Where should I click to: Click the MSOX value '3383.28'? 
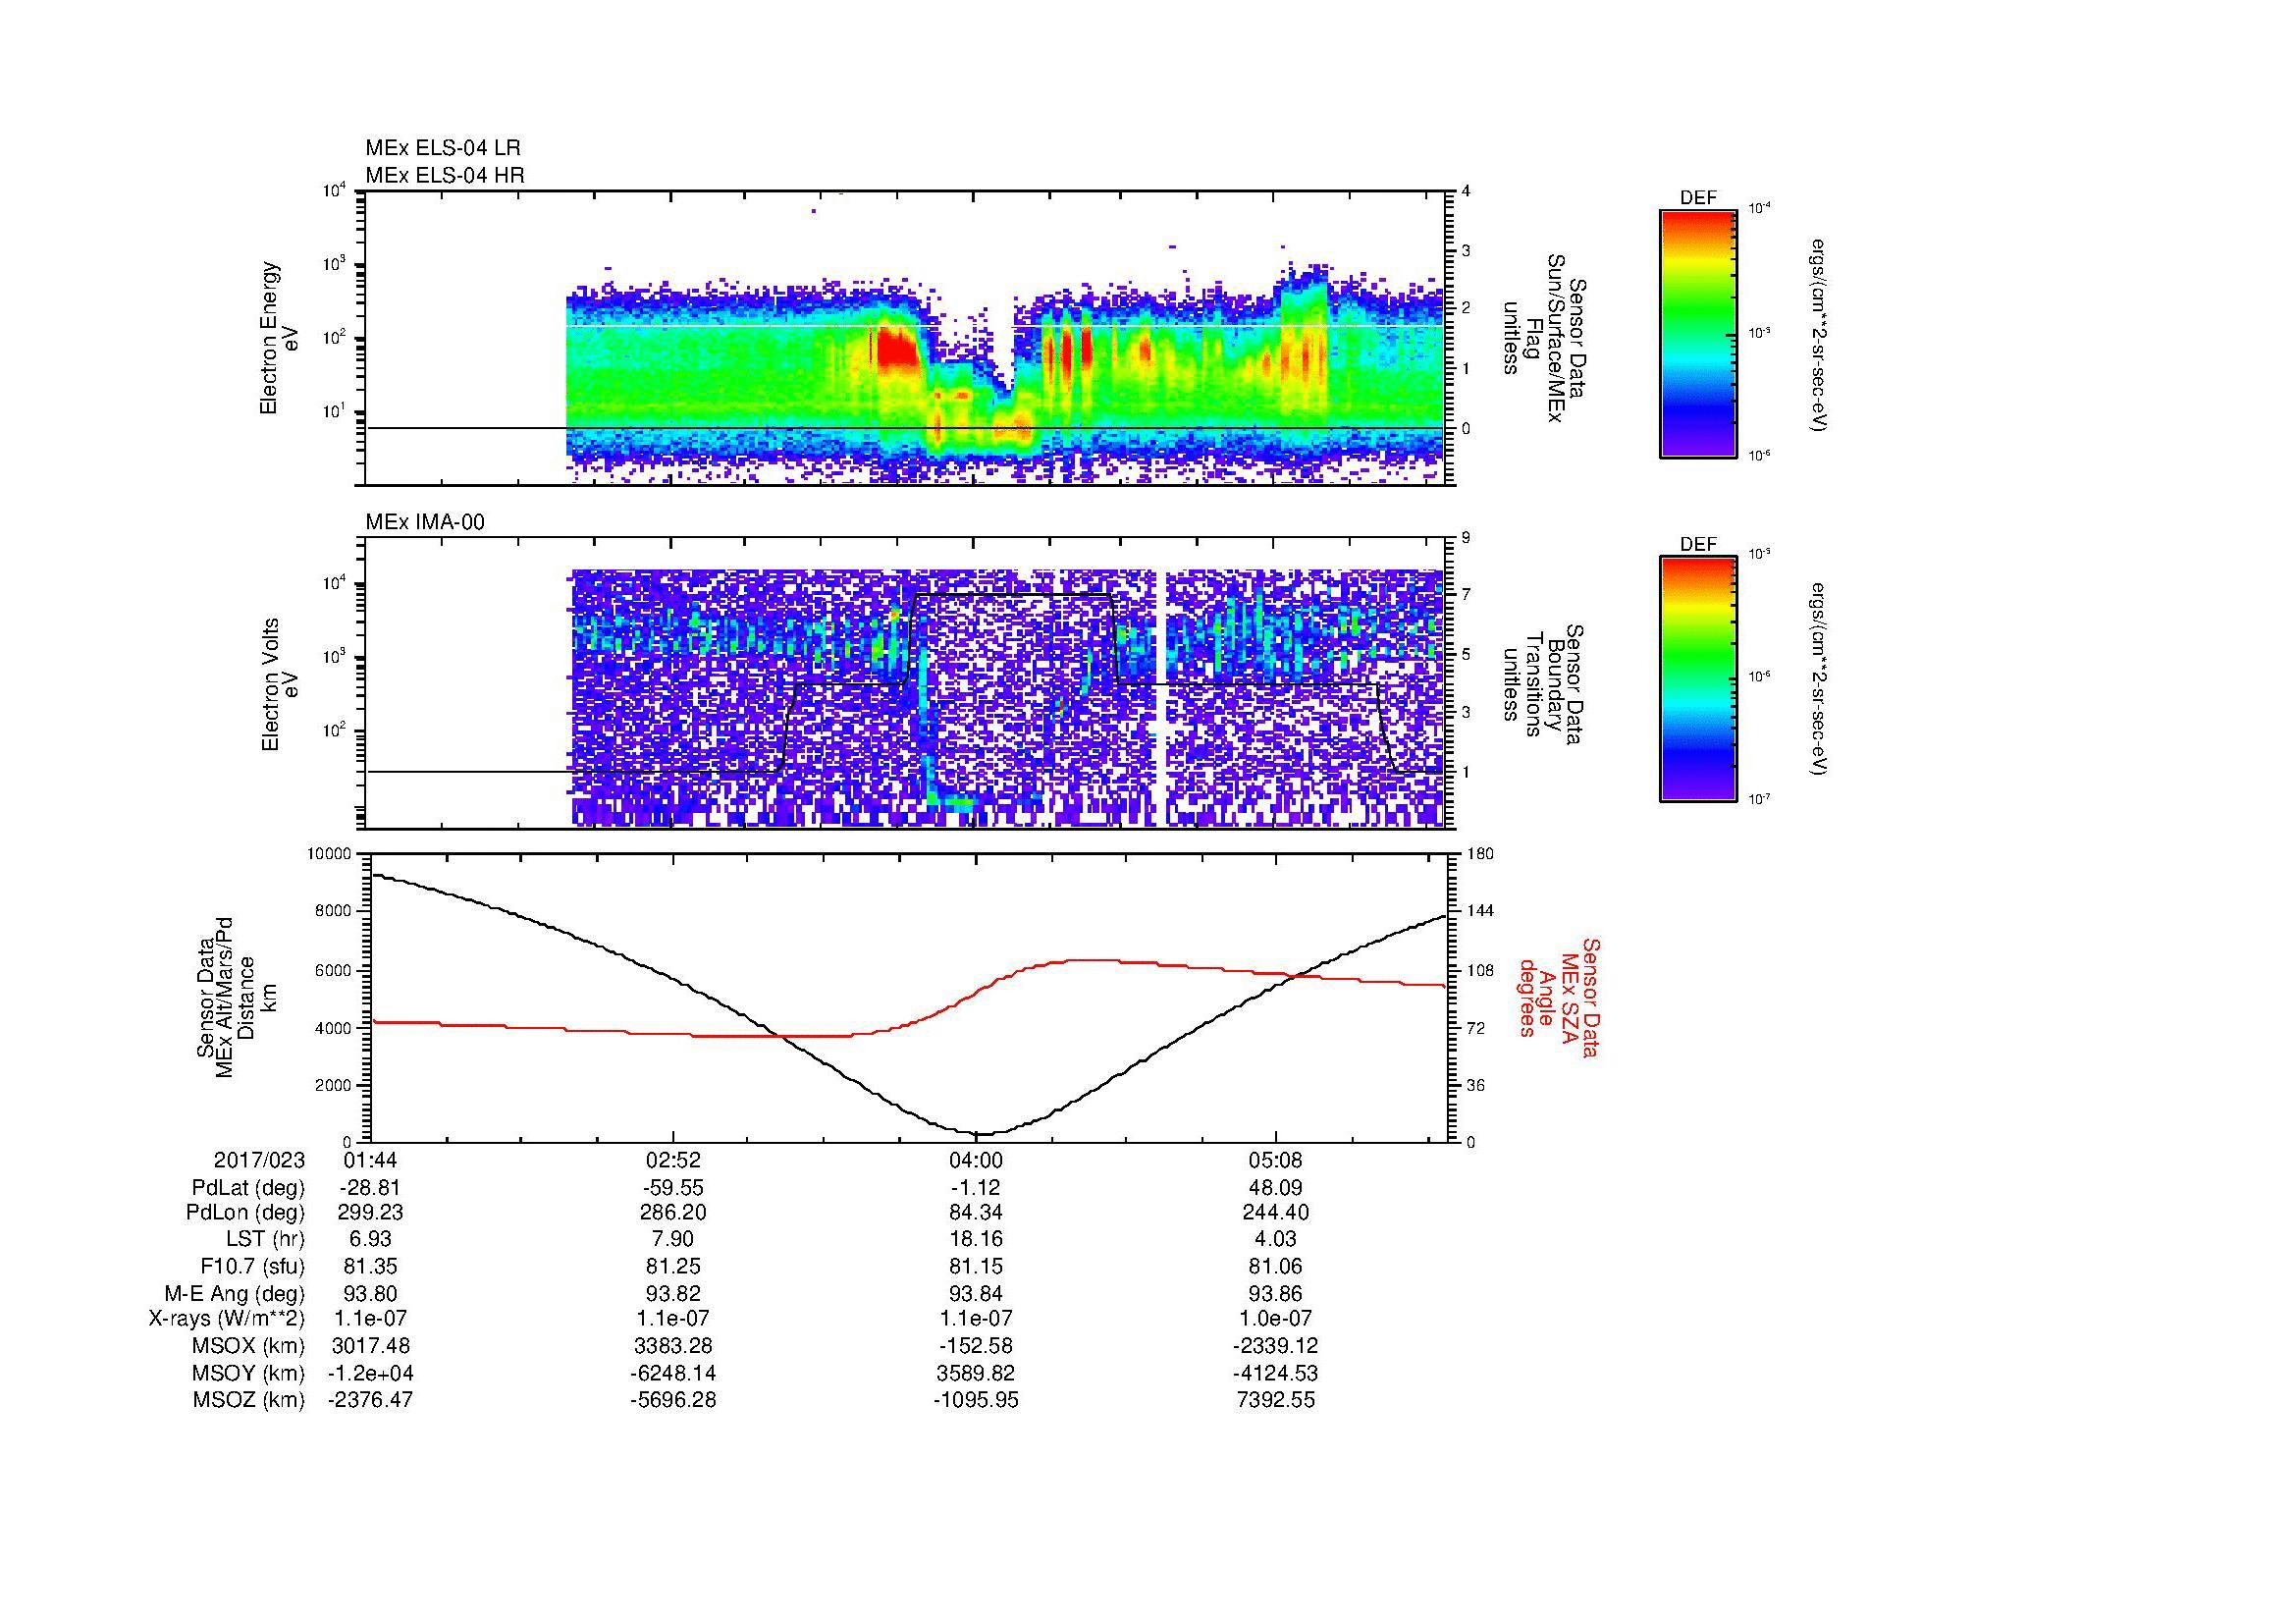coord(673,1346)
